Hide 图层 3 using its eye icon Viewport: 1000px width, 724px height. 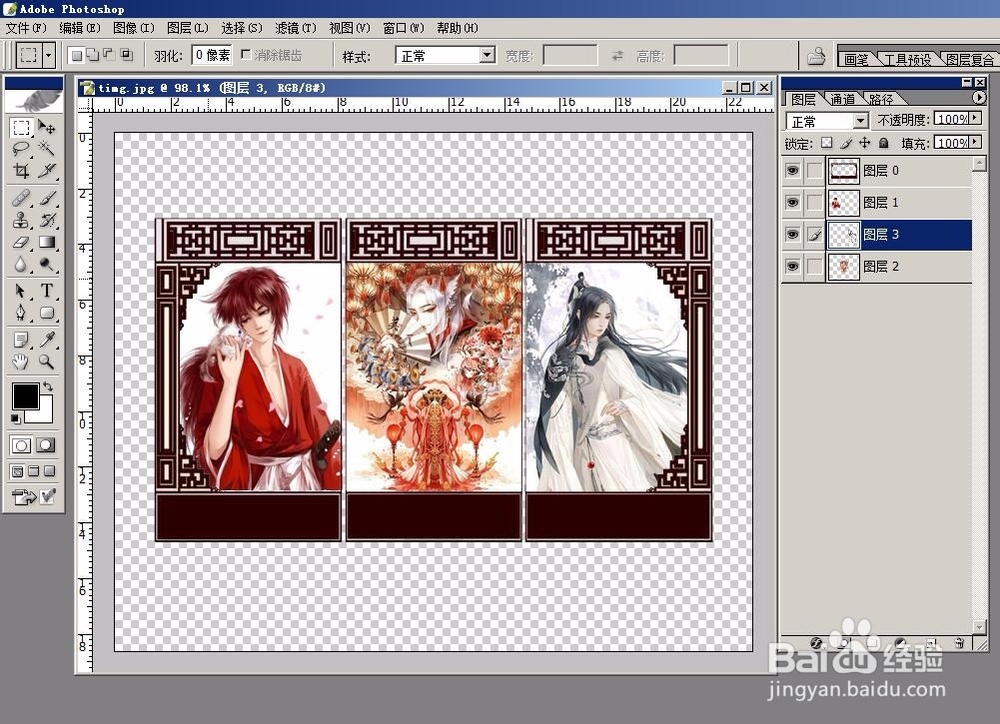(x=793, y=234)
